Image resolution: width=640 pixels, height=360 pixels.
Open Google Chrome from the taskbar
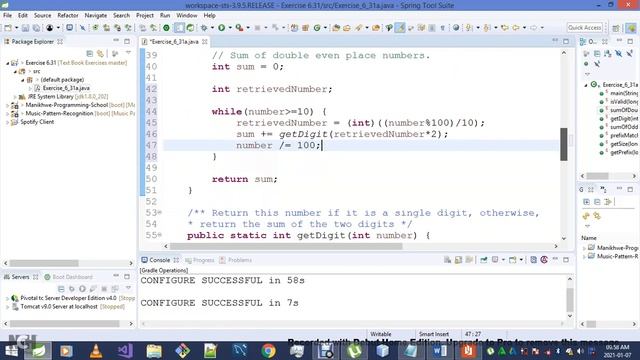268,351
